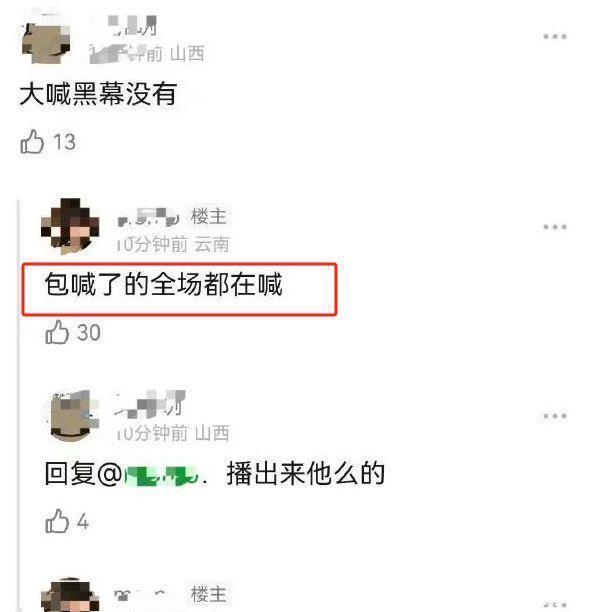The image size is (590, 612).
Task: Open the username above "10分钟前 山西" reply
Action: pos(151,404)
